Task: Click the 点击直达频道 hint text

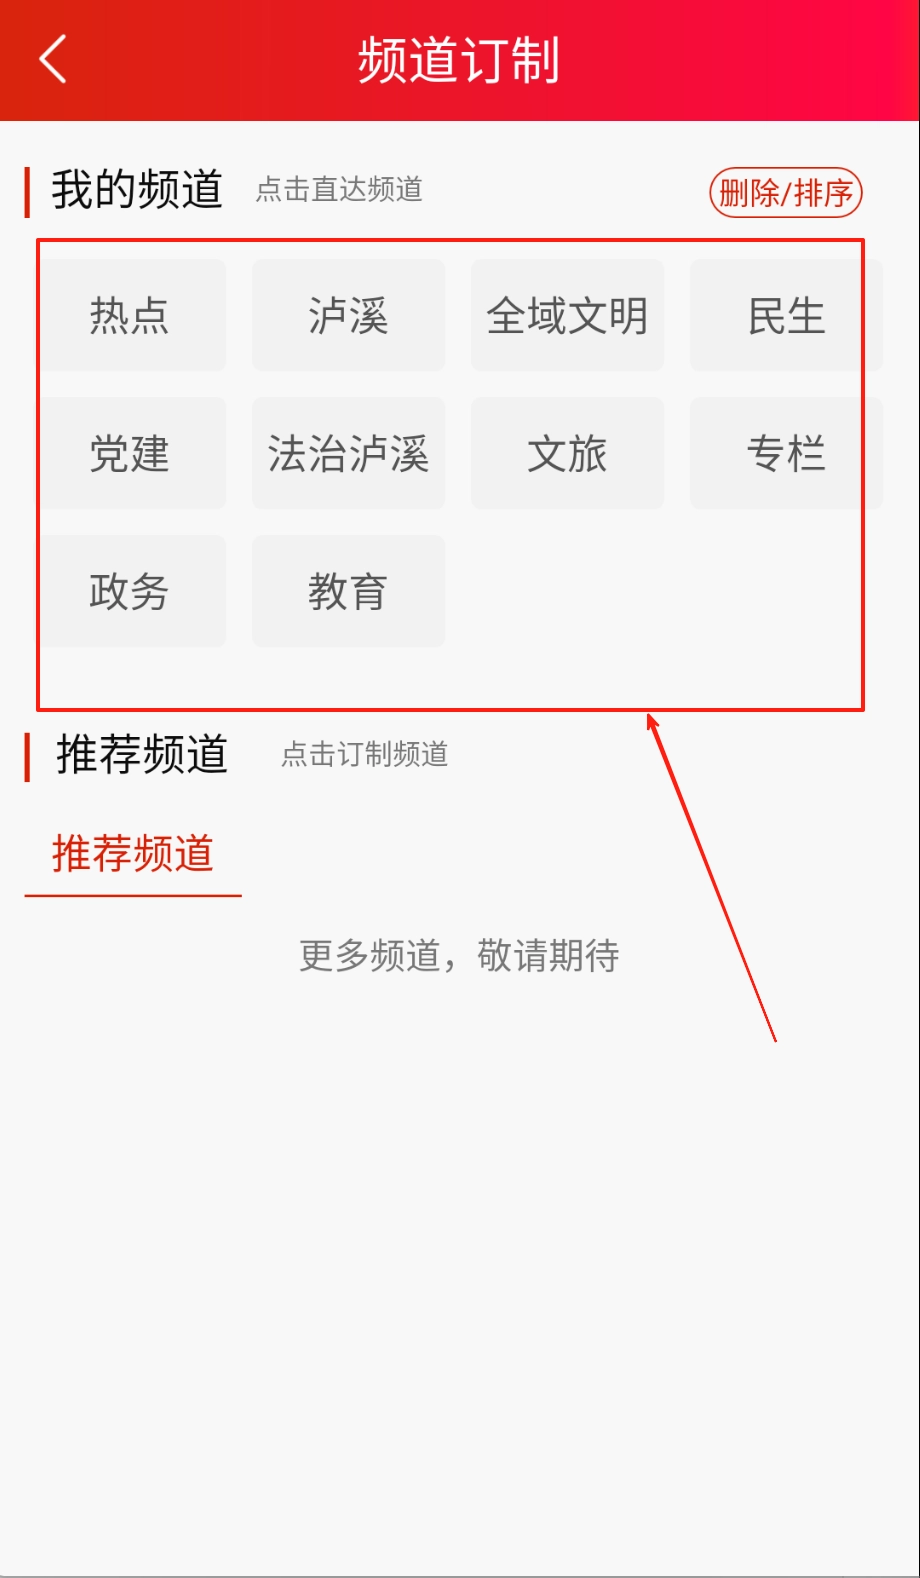Action: coord(339,189)
